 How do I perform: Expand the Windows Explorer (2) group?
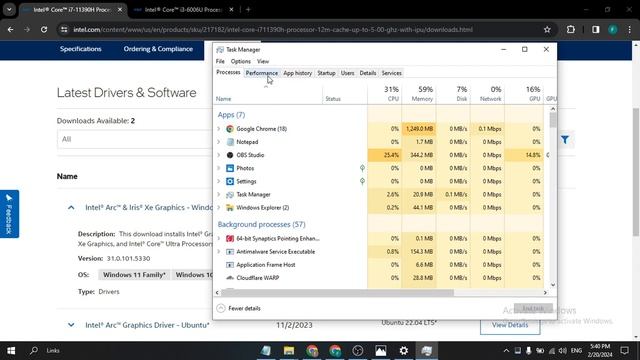219,208
